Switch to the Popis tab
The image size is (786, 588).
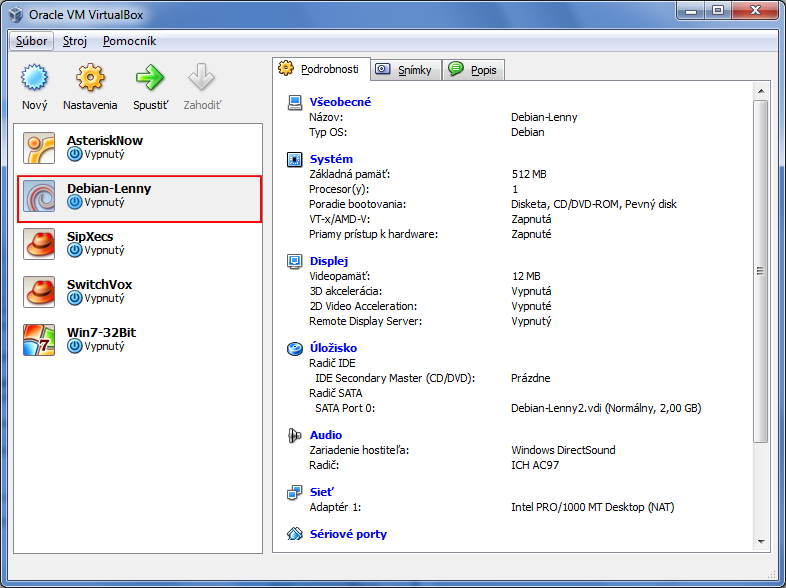click(474, 70)
